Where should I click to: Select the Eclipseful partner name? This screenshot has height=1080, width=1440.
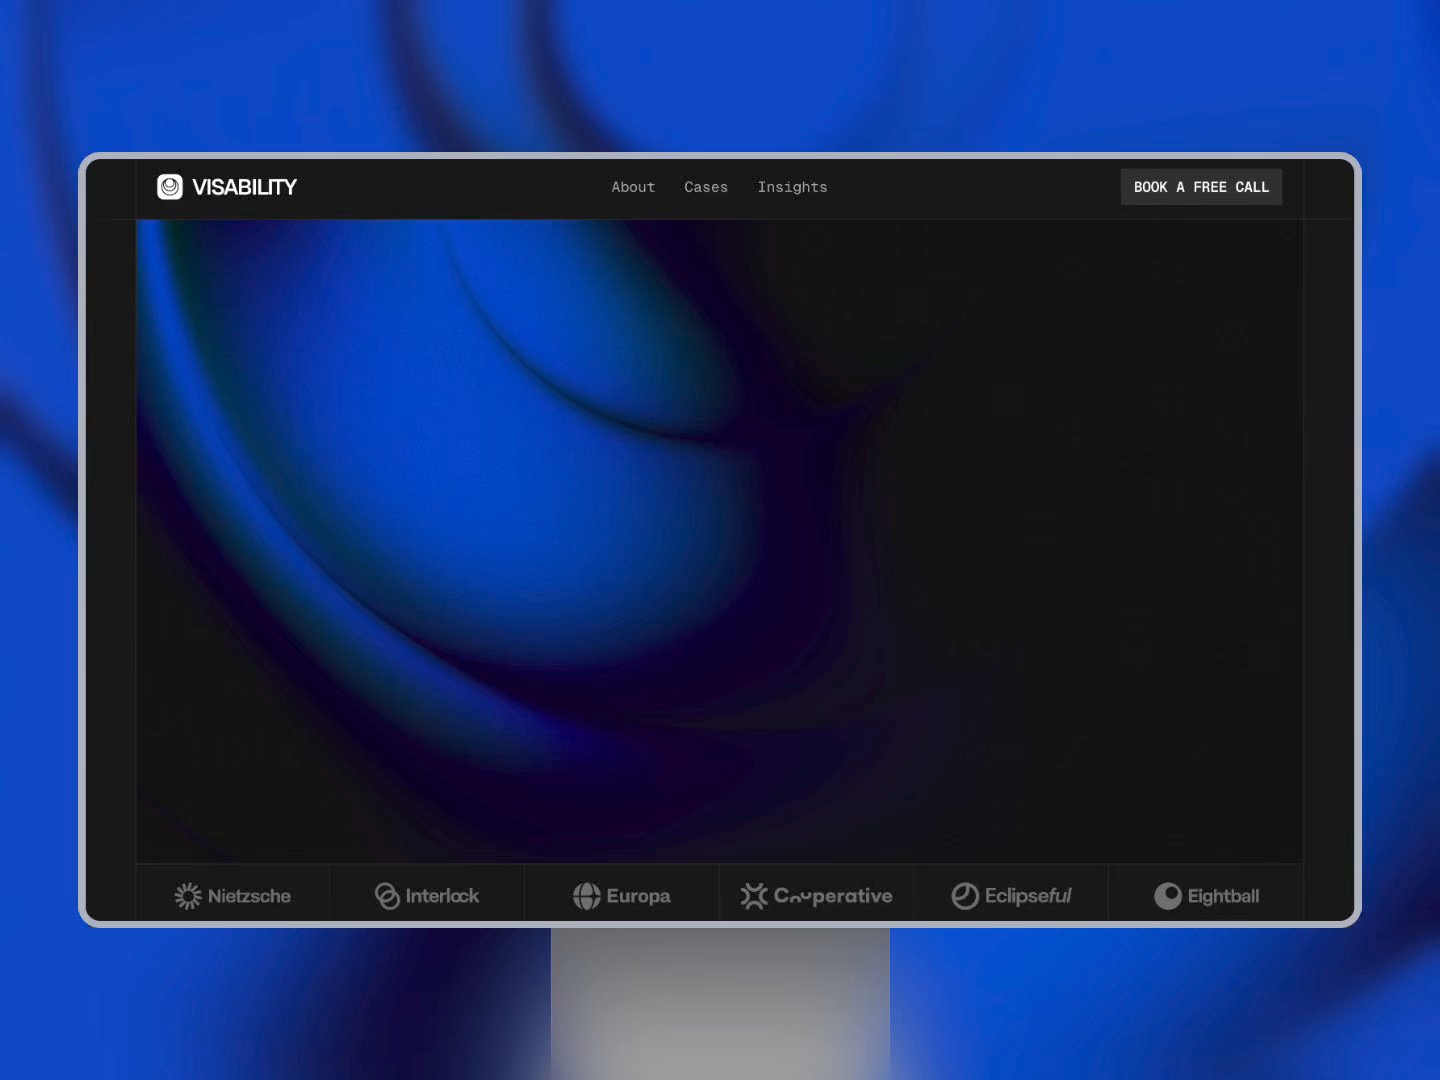click(1028, 896)
